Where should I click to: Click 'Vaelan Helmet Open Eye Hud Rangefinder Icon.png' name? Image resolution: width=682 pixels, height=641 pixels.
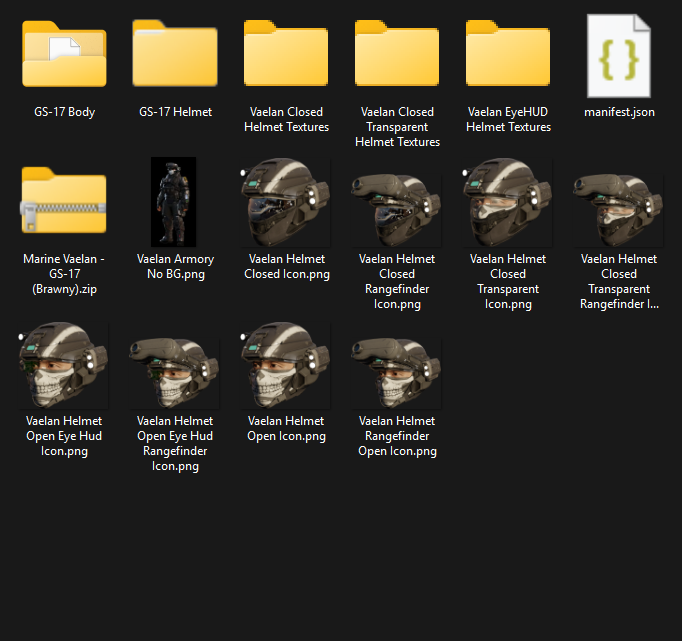175,444
